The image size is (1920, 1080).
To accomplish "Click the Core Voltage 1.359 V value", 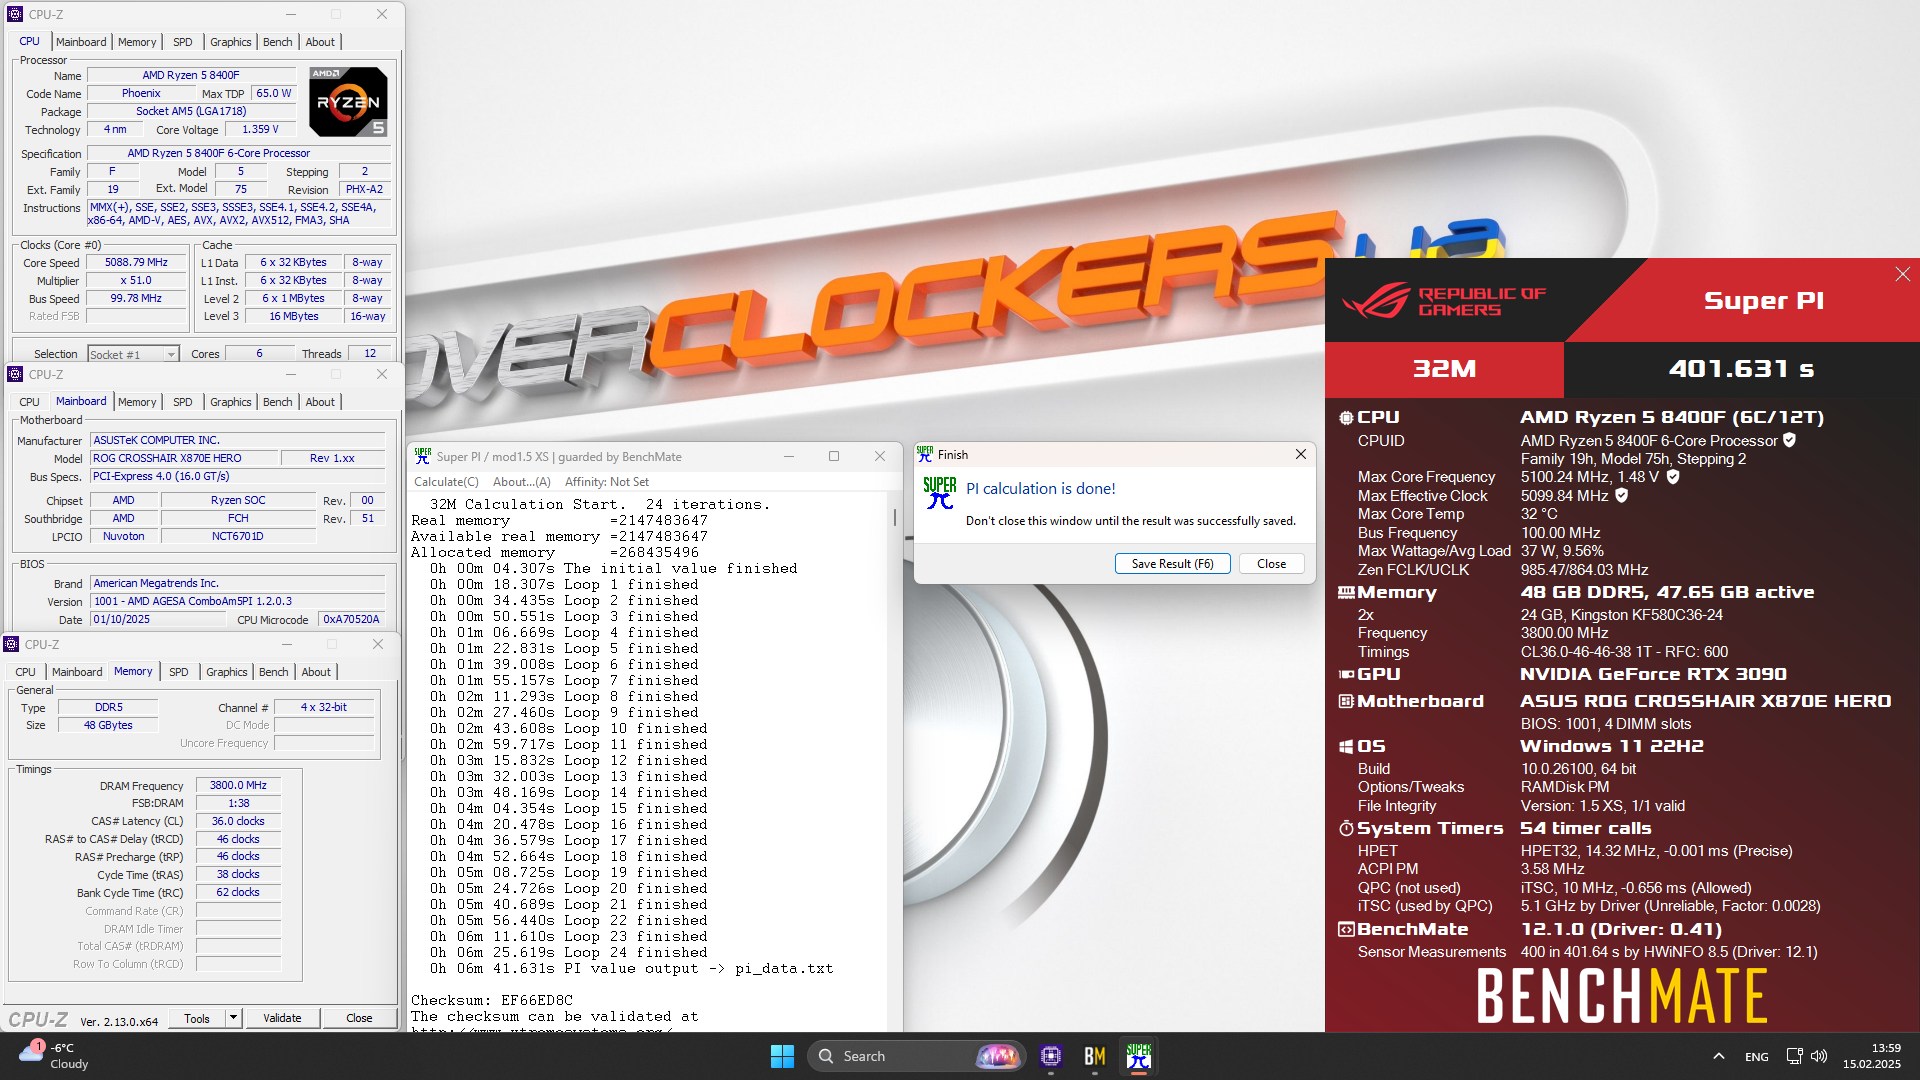I will click(x=260, y=129).
